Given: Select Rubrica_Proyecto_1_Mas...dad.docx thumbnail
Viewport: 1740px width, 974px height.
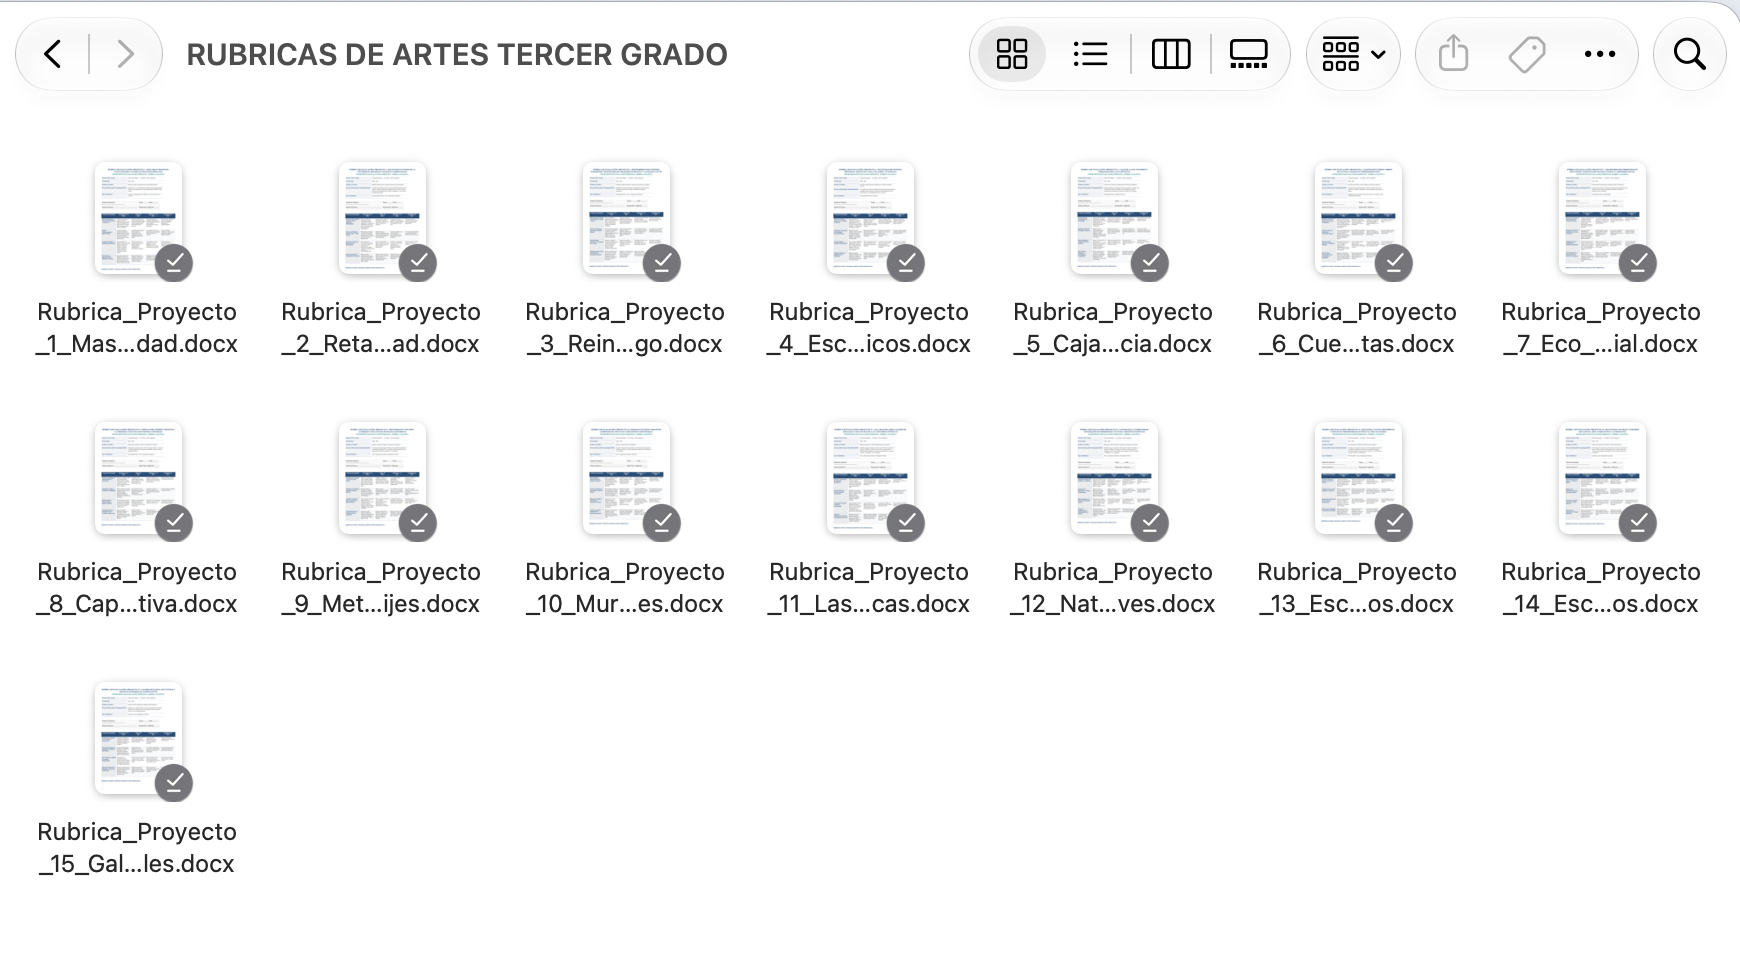Looking at the screenshot, I should click(138, 219).
